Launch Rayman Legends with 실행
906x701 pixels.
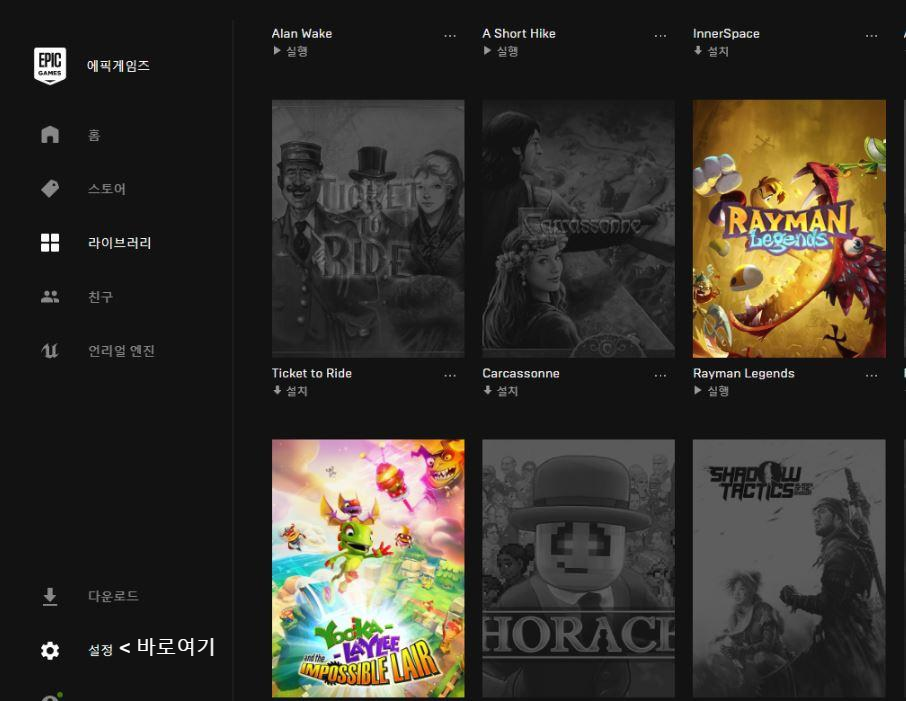tap(711, 391)
